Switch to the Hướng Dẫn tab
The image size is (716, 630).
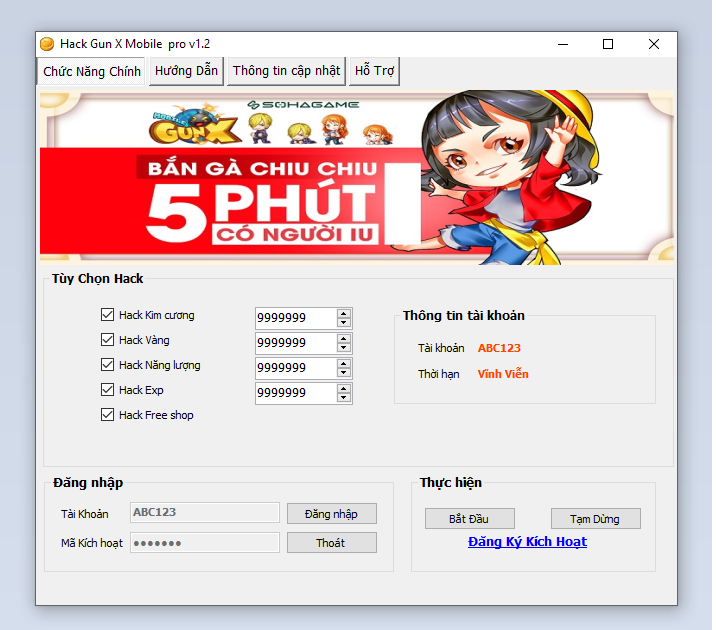point(186,71)
